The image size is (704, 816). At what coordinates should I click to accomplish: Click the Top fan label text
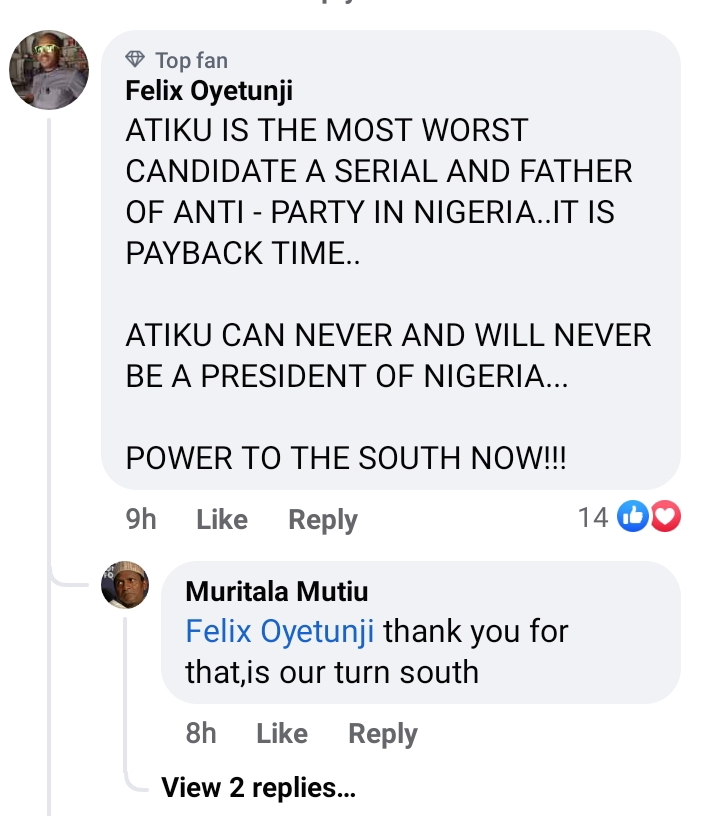pos(191,60)
